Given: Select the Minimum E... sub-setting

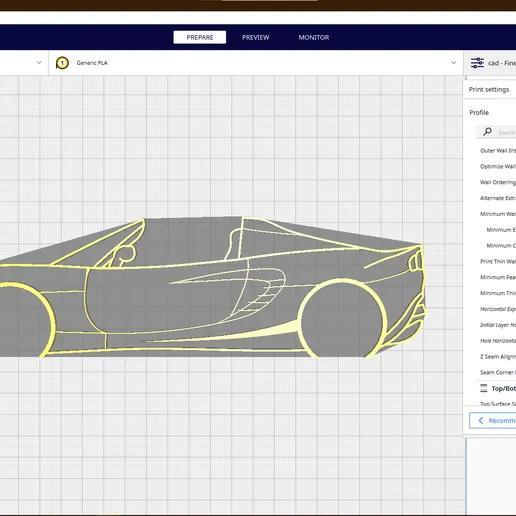Looking at the screenshot, I should pos(501,230).
